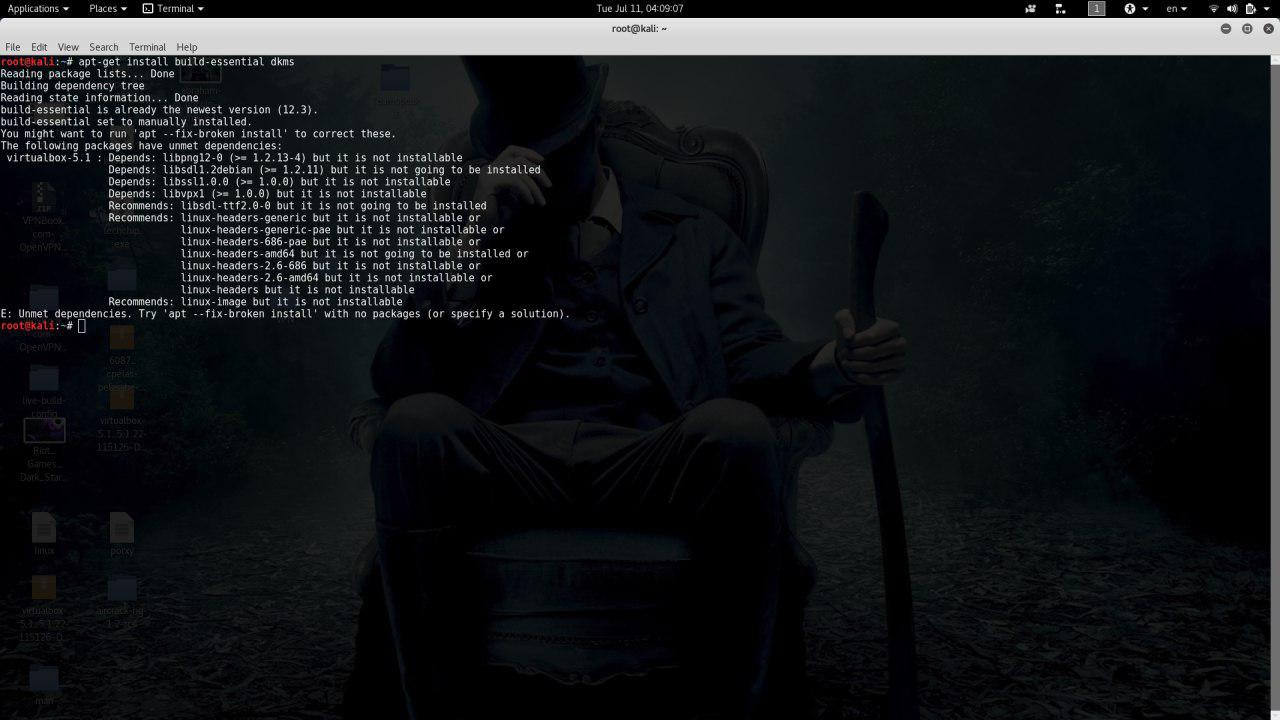The height and width of the screenshot is (720, 1280).
Task: Open the File menu
Action: [x=13, y=47]
